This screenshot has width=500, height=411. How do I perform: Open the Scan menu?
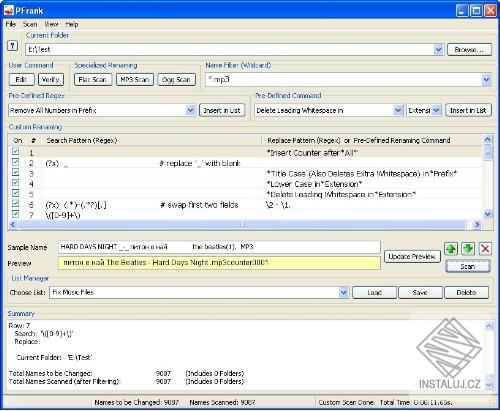(x=30, y=24)
